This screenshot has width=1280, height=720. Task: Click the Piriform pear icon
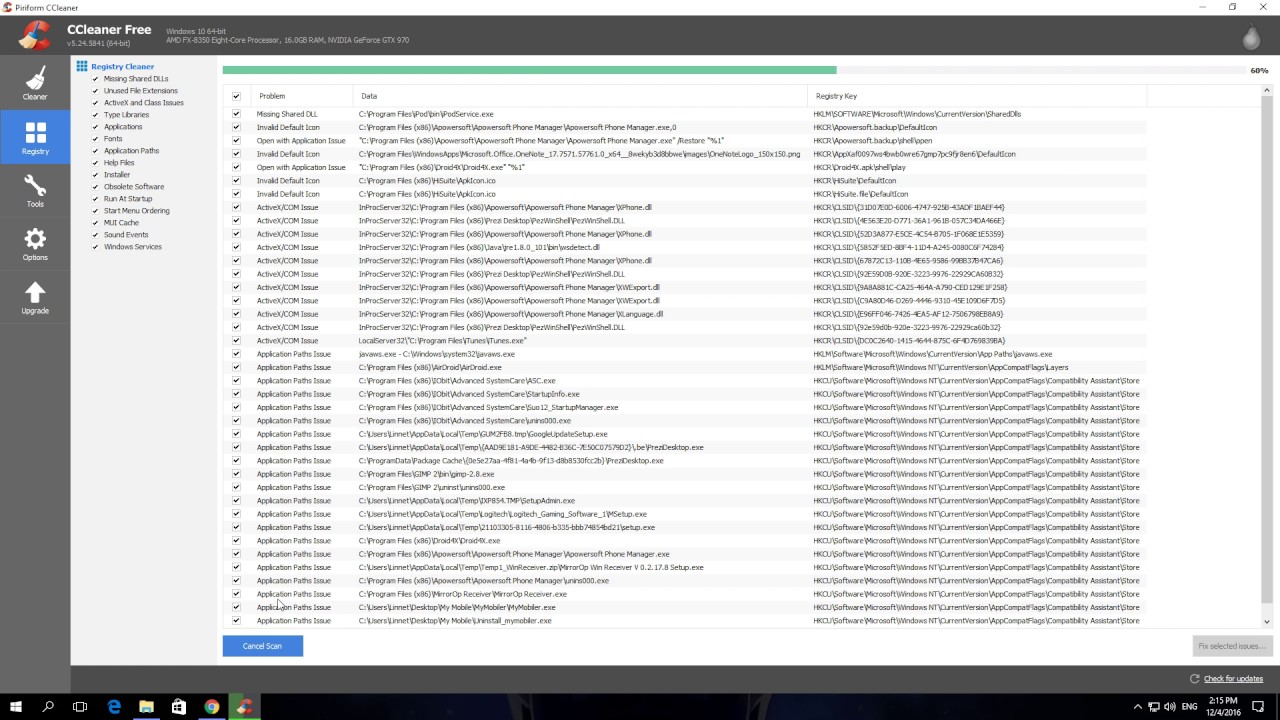click(x=1251, y=37)
